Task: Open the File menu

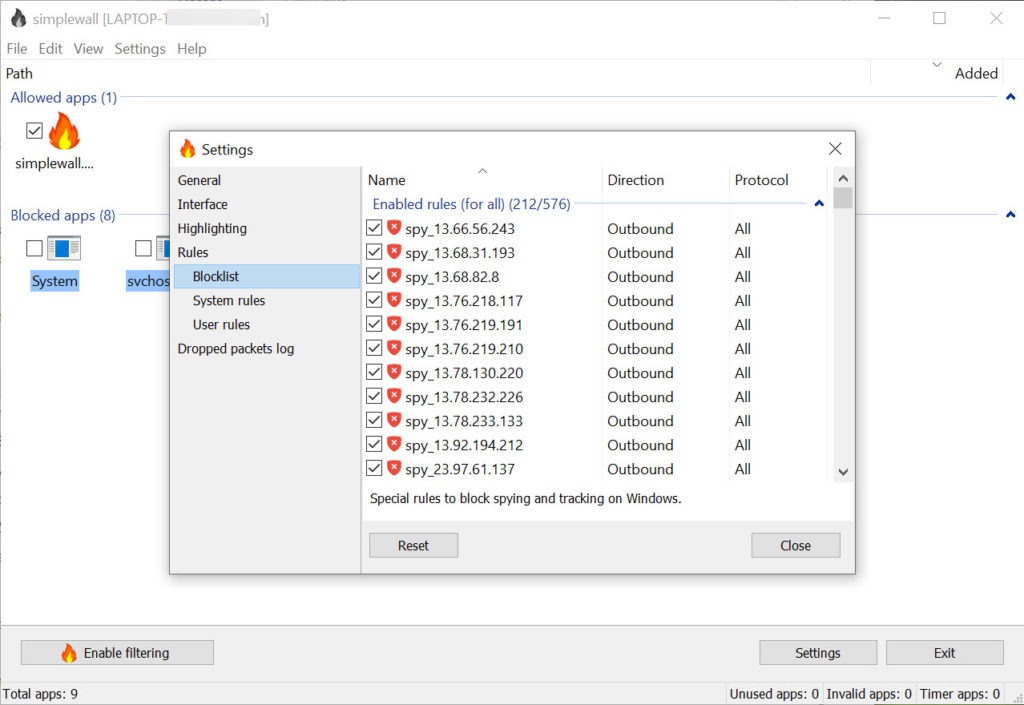Action: click(x=17, y=49)
